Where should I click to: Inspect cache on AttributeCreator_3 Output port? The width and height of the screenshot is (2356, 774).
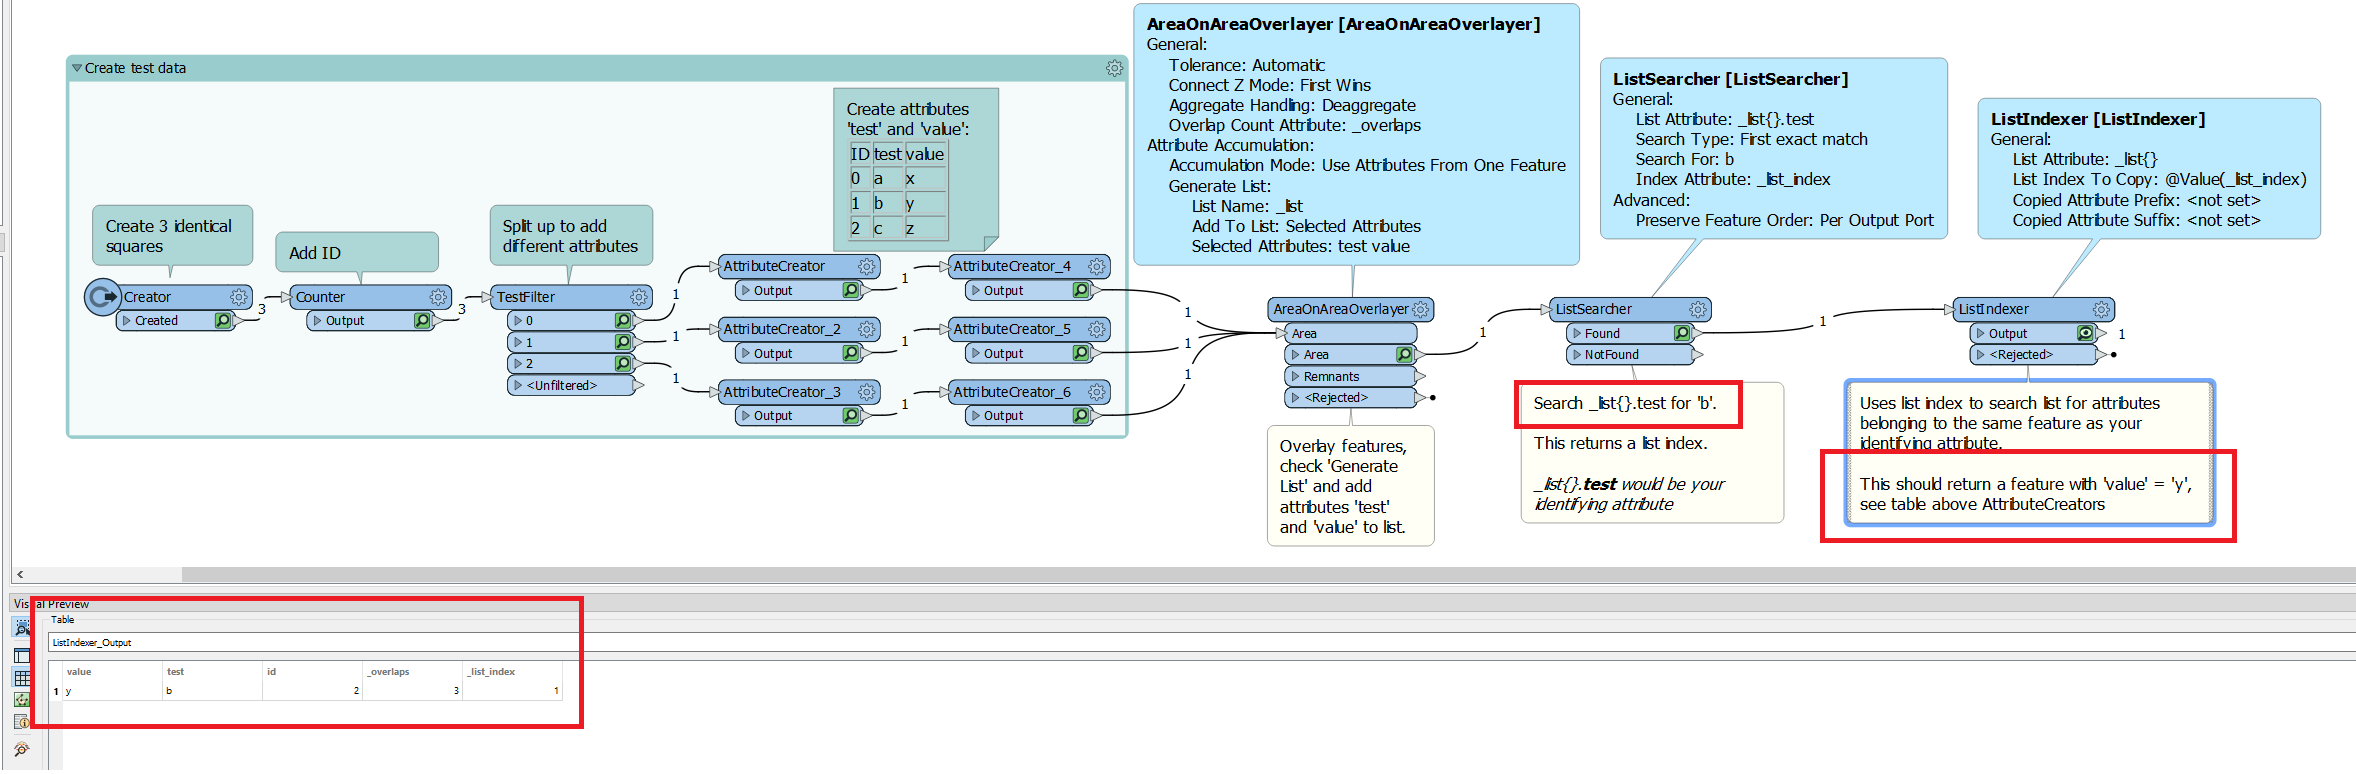click(x=850, y=415)
